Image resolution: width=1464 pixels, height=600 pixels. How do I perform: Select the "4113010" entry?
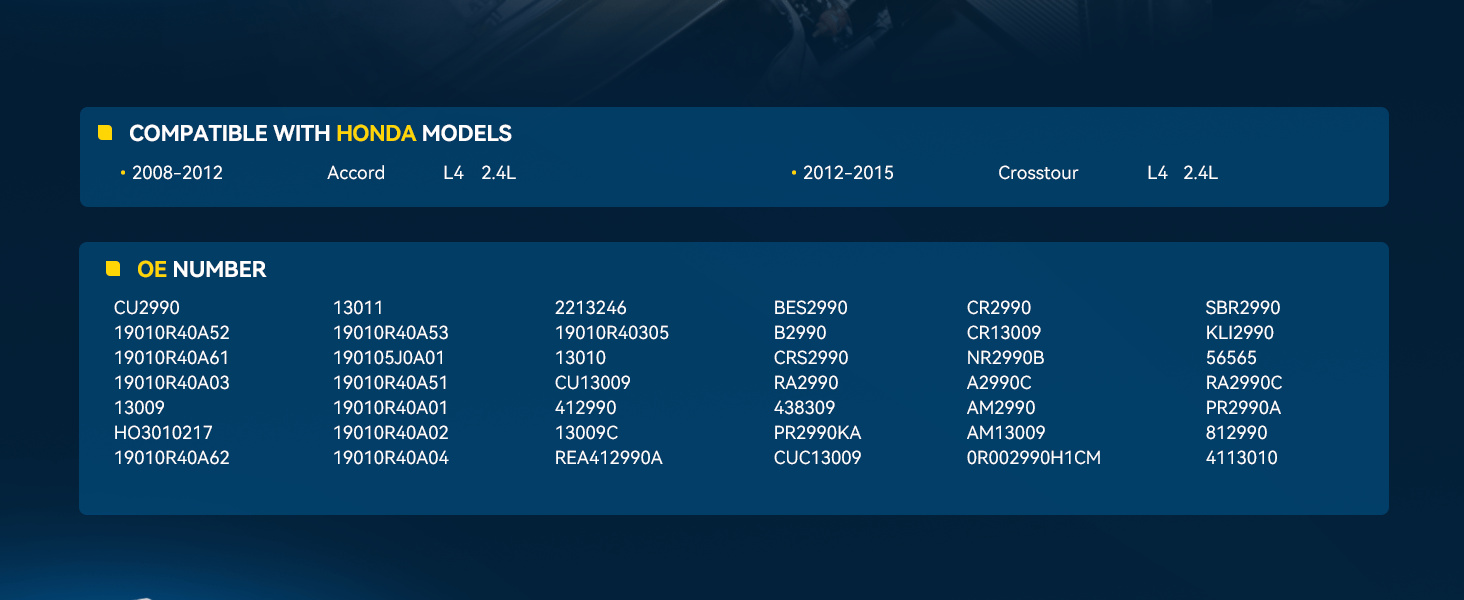click(x=1242, y=458)
